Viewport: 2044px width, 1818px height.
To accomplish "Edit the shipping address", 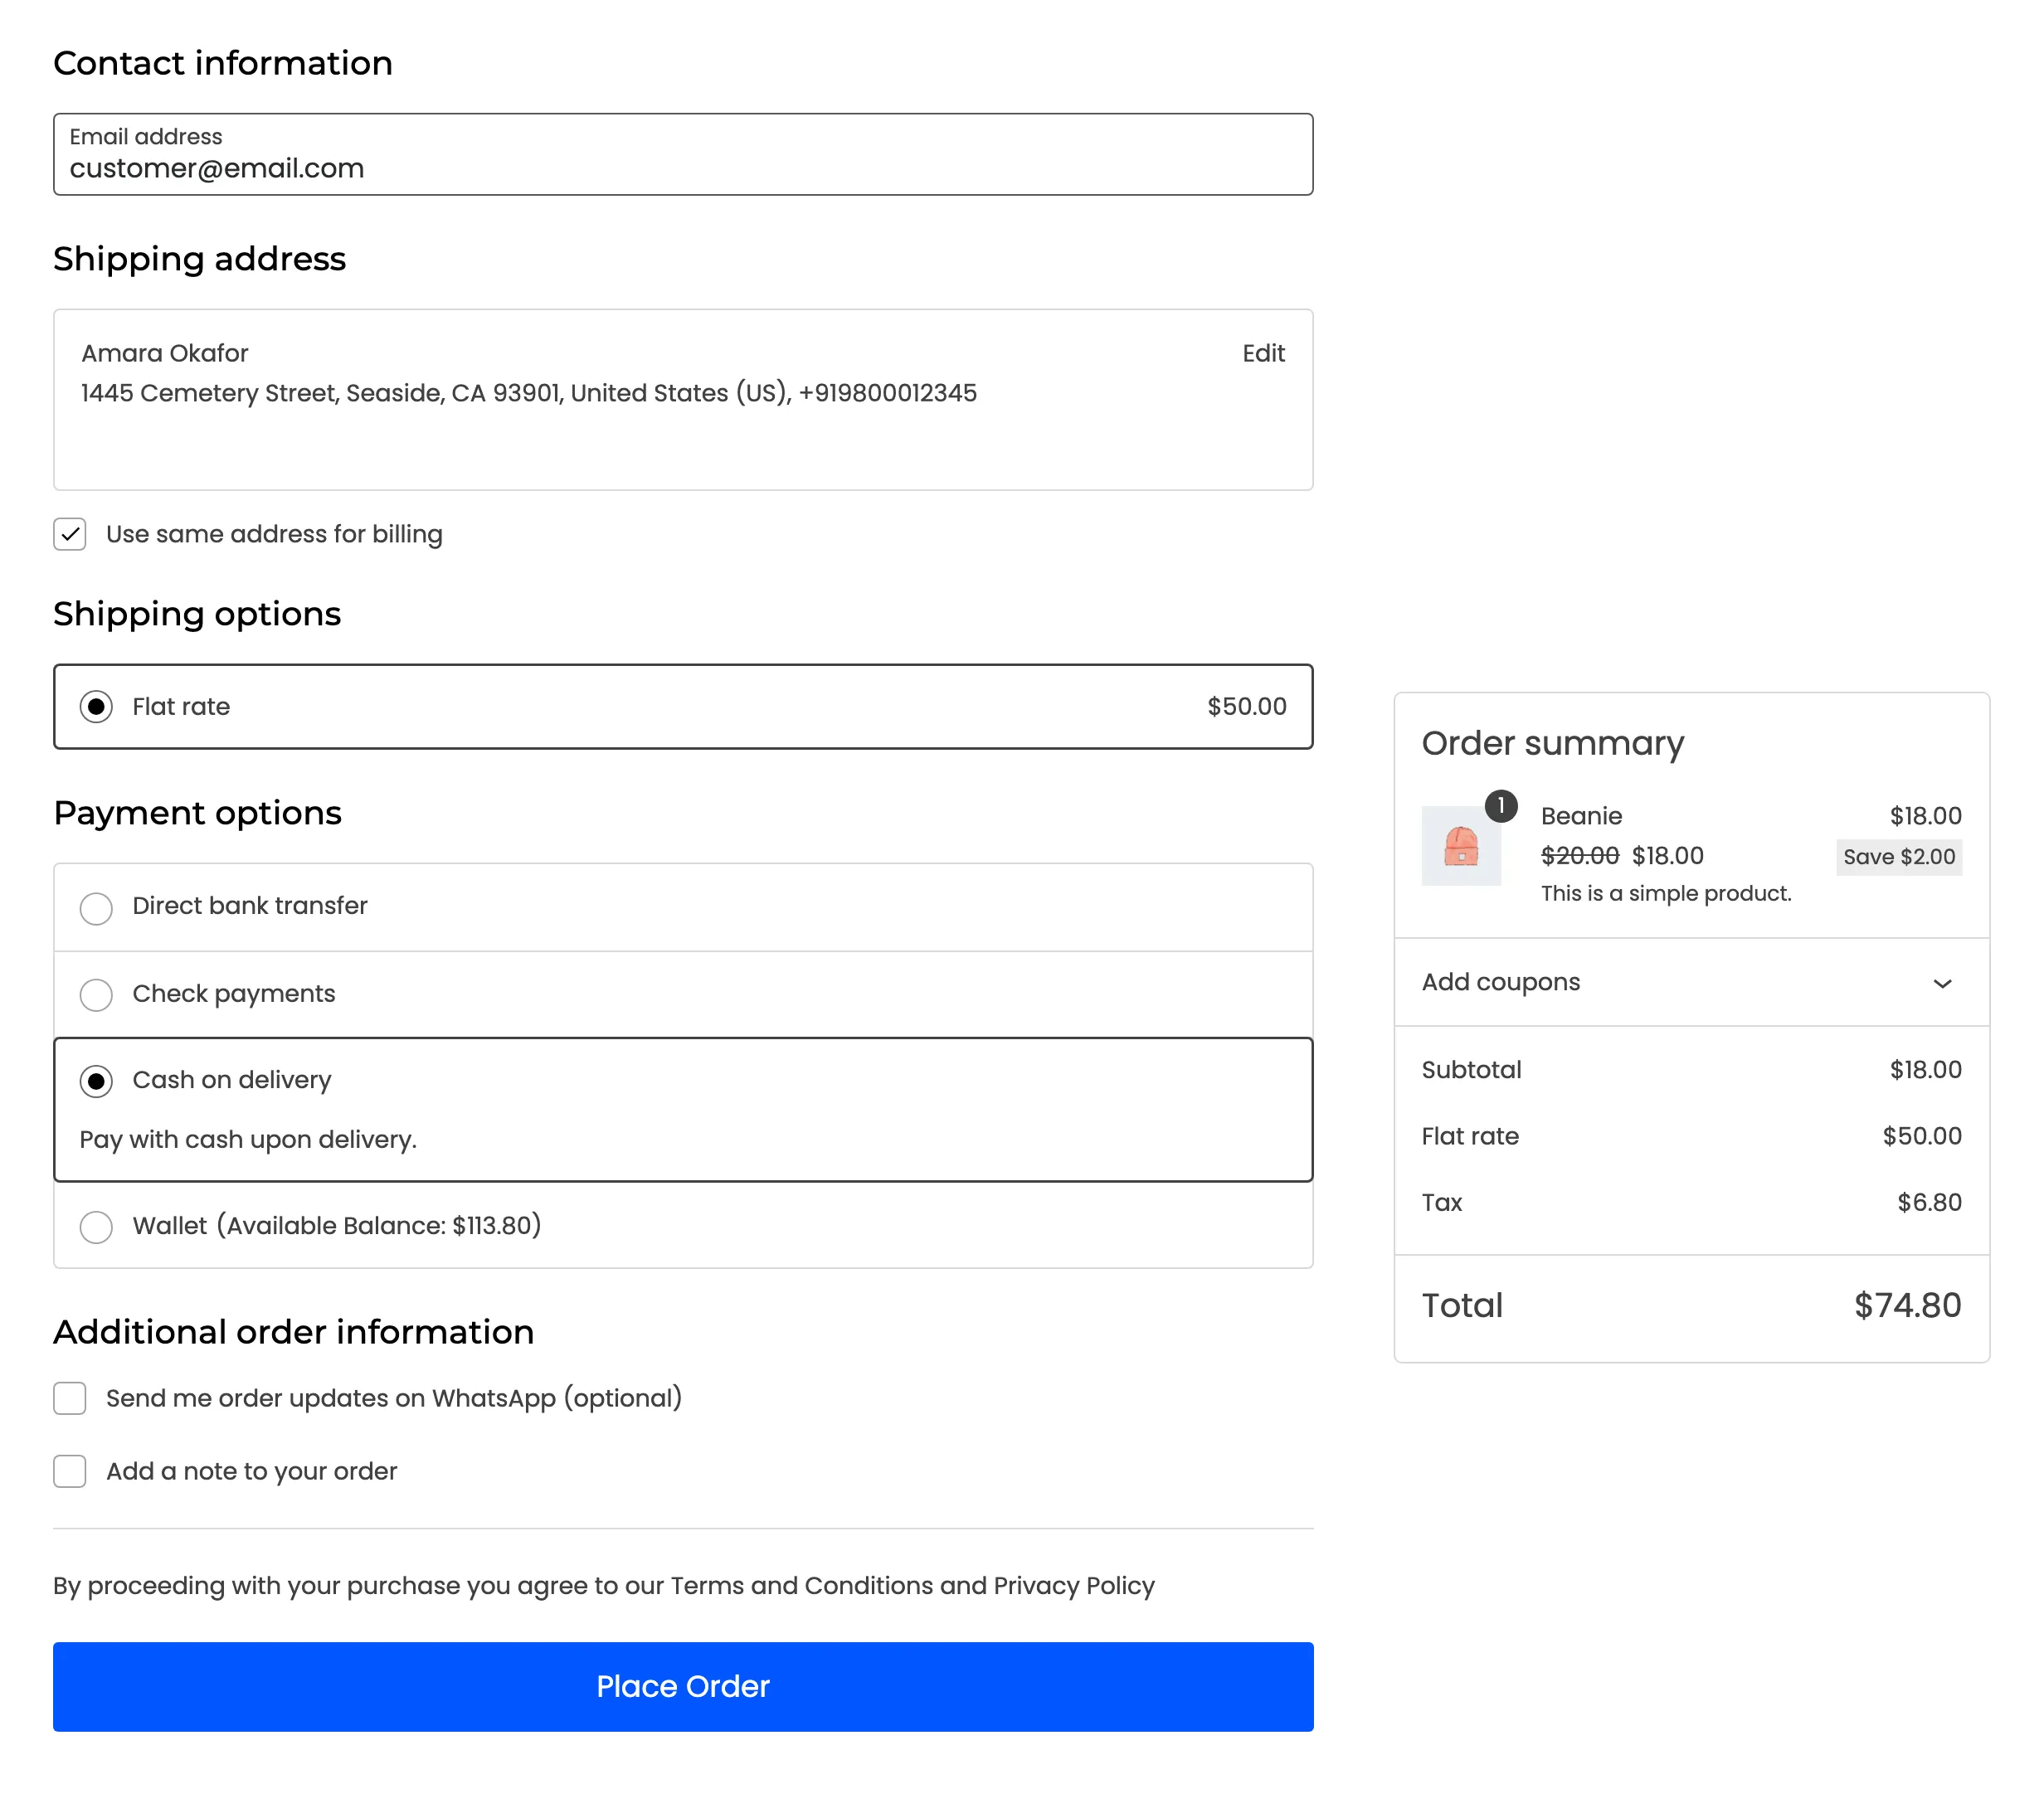I will coord(1263,353).
